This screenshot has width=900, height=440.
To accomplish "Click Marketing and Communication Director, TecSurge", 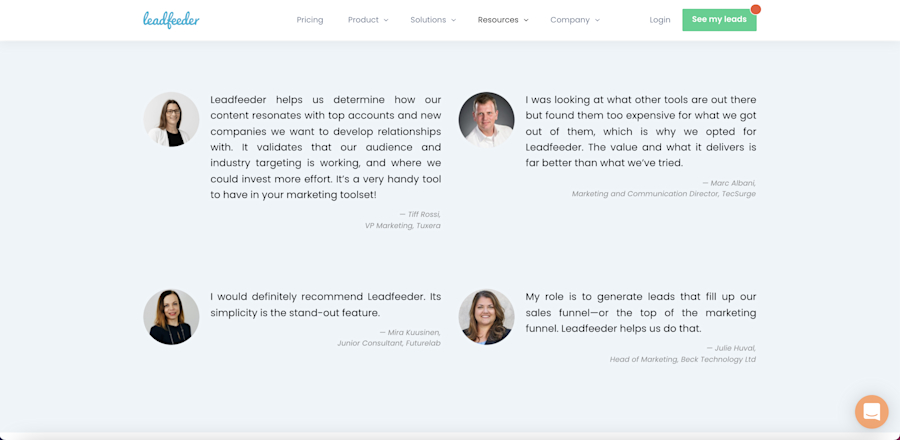I will click(x=664, y=194).
